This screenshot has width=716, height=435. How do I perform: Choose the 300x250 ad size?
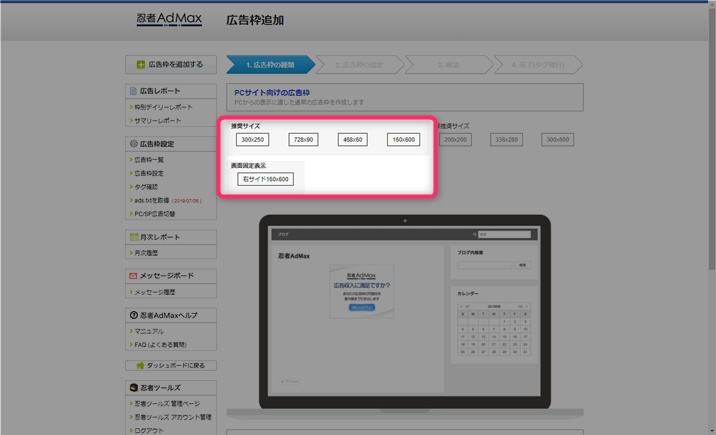[253, 140]
